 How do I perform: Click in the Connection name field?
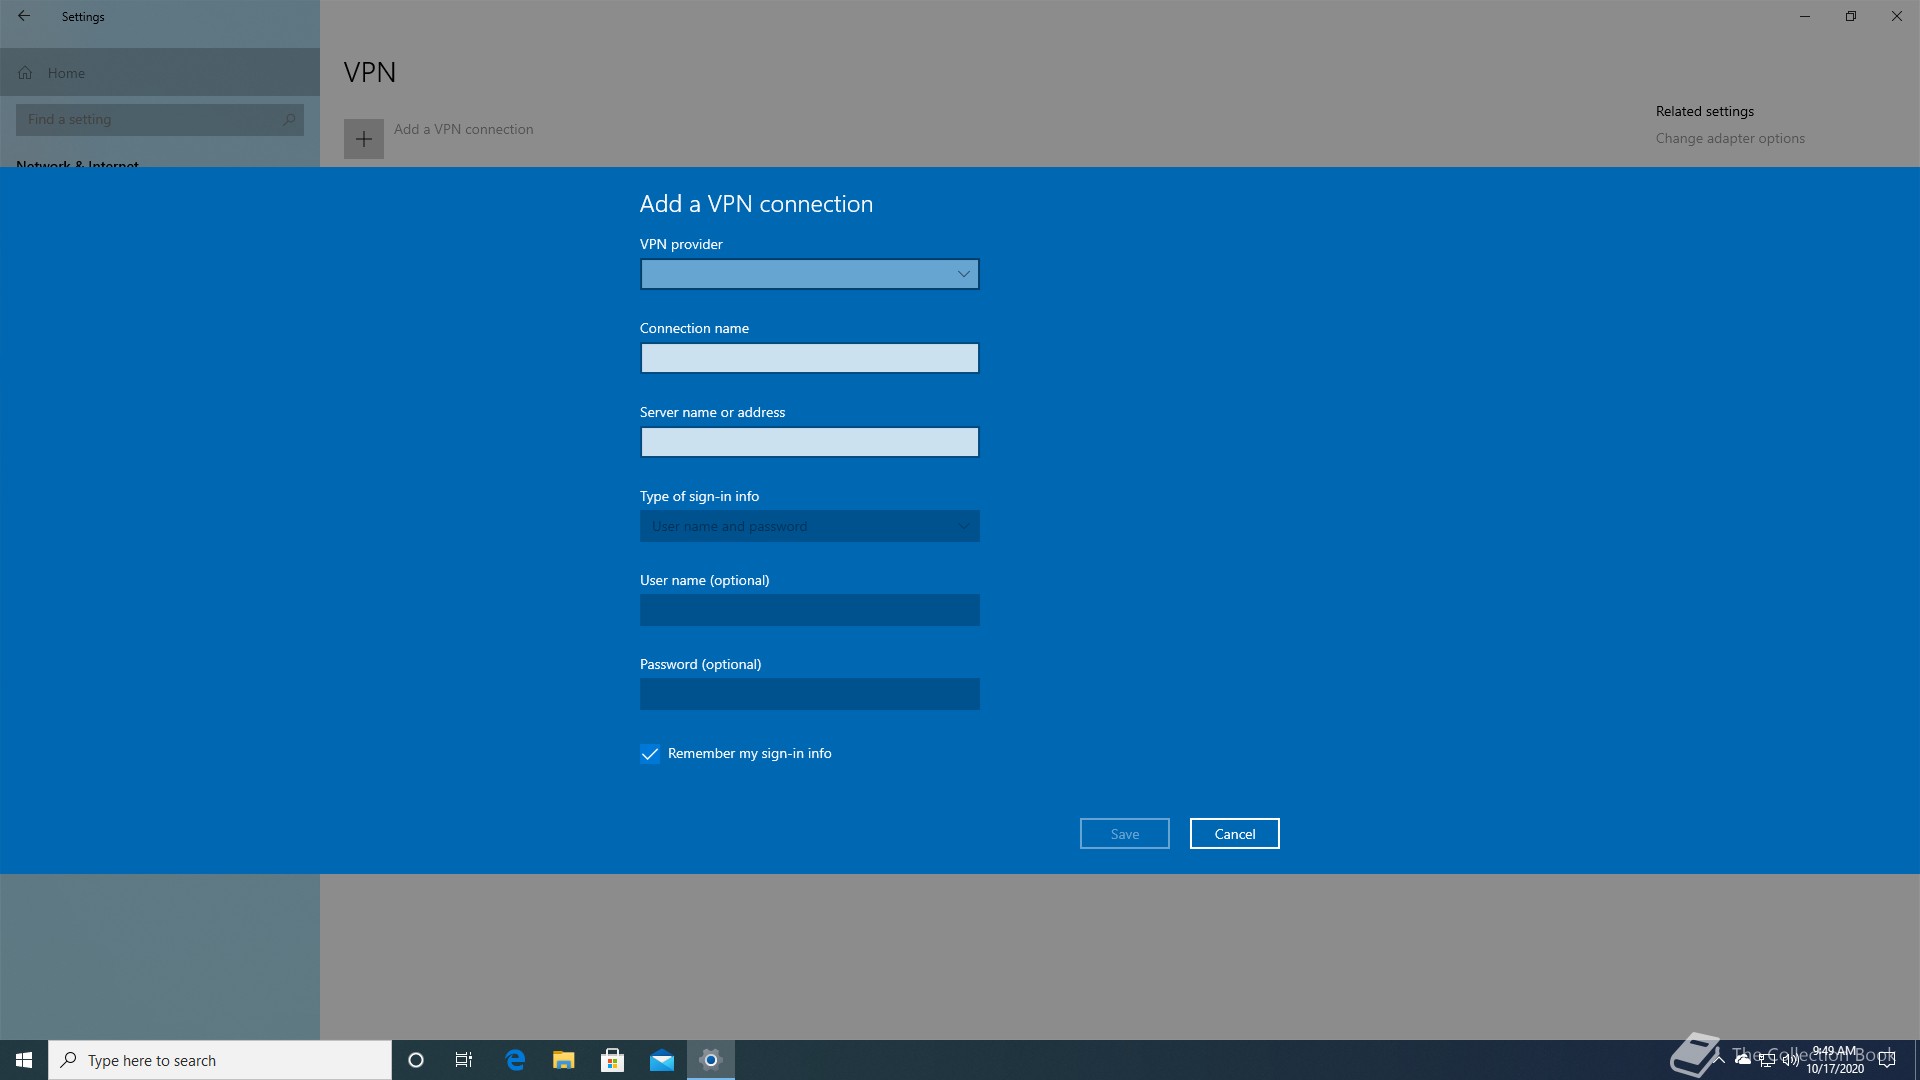pyautogui.click(x=809, y=358)
